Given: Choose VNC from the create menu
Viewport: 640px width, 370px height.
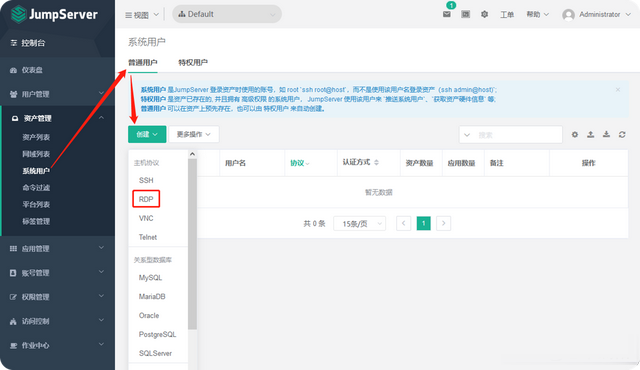Looking at the screenshot, I should click(146, 218).
